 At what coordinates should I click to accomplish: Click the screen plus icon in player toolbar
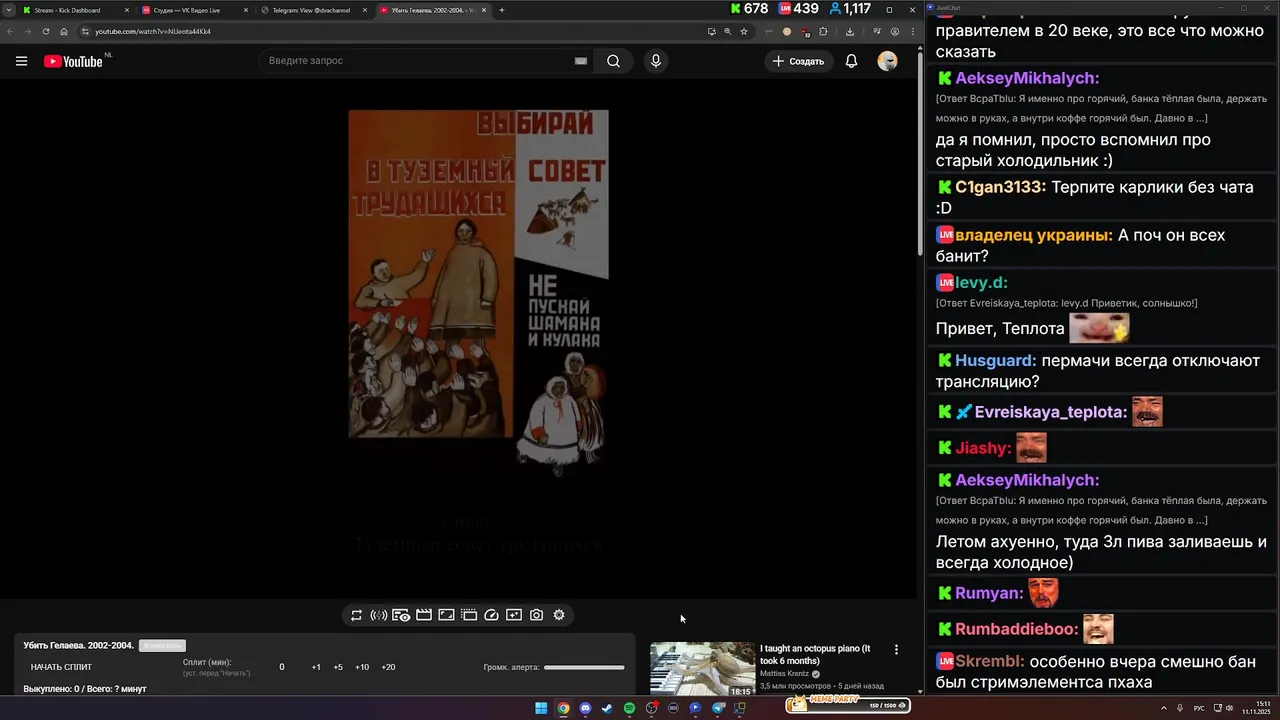(514, 615)
